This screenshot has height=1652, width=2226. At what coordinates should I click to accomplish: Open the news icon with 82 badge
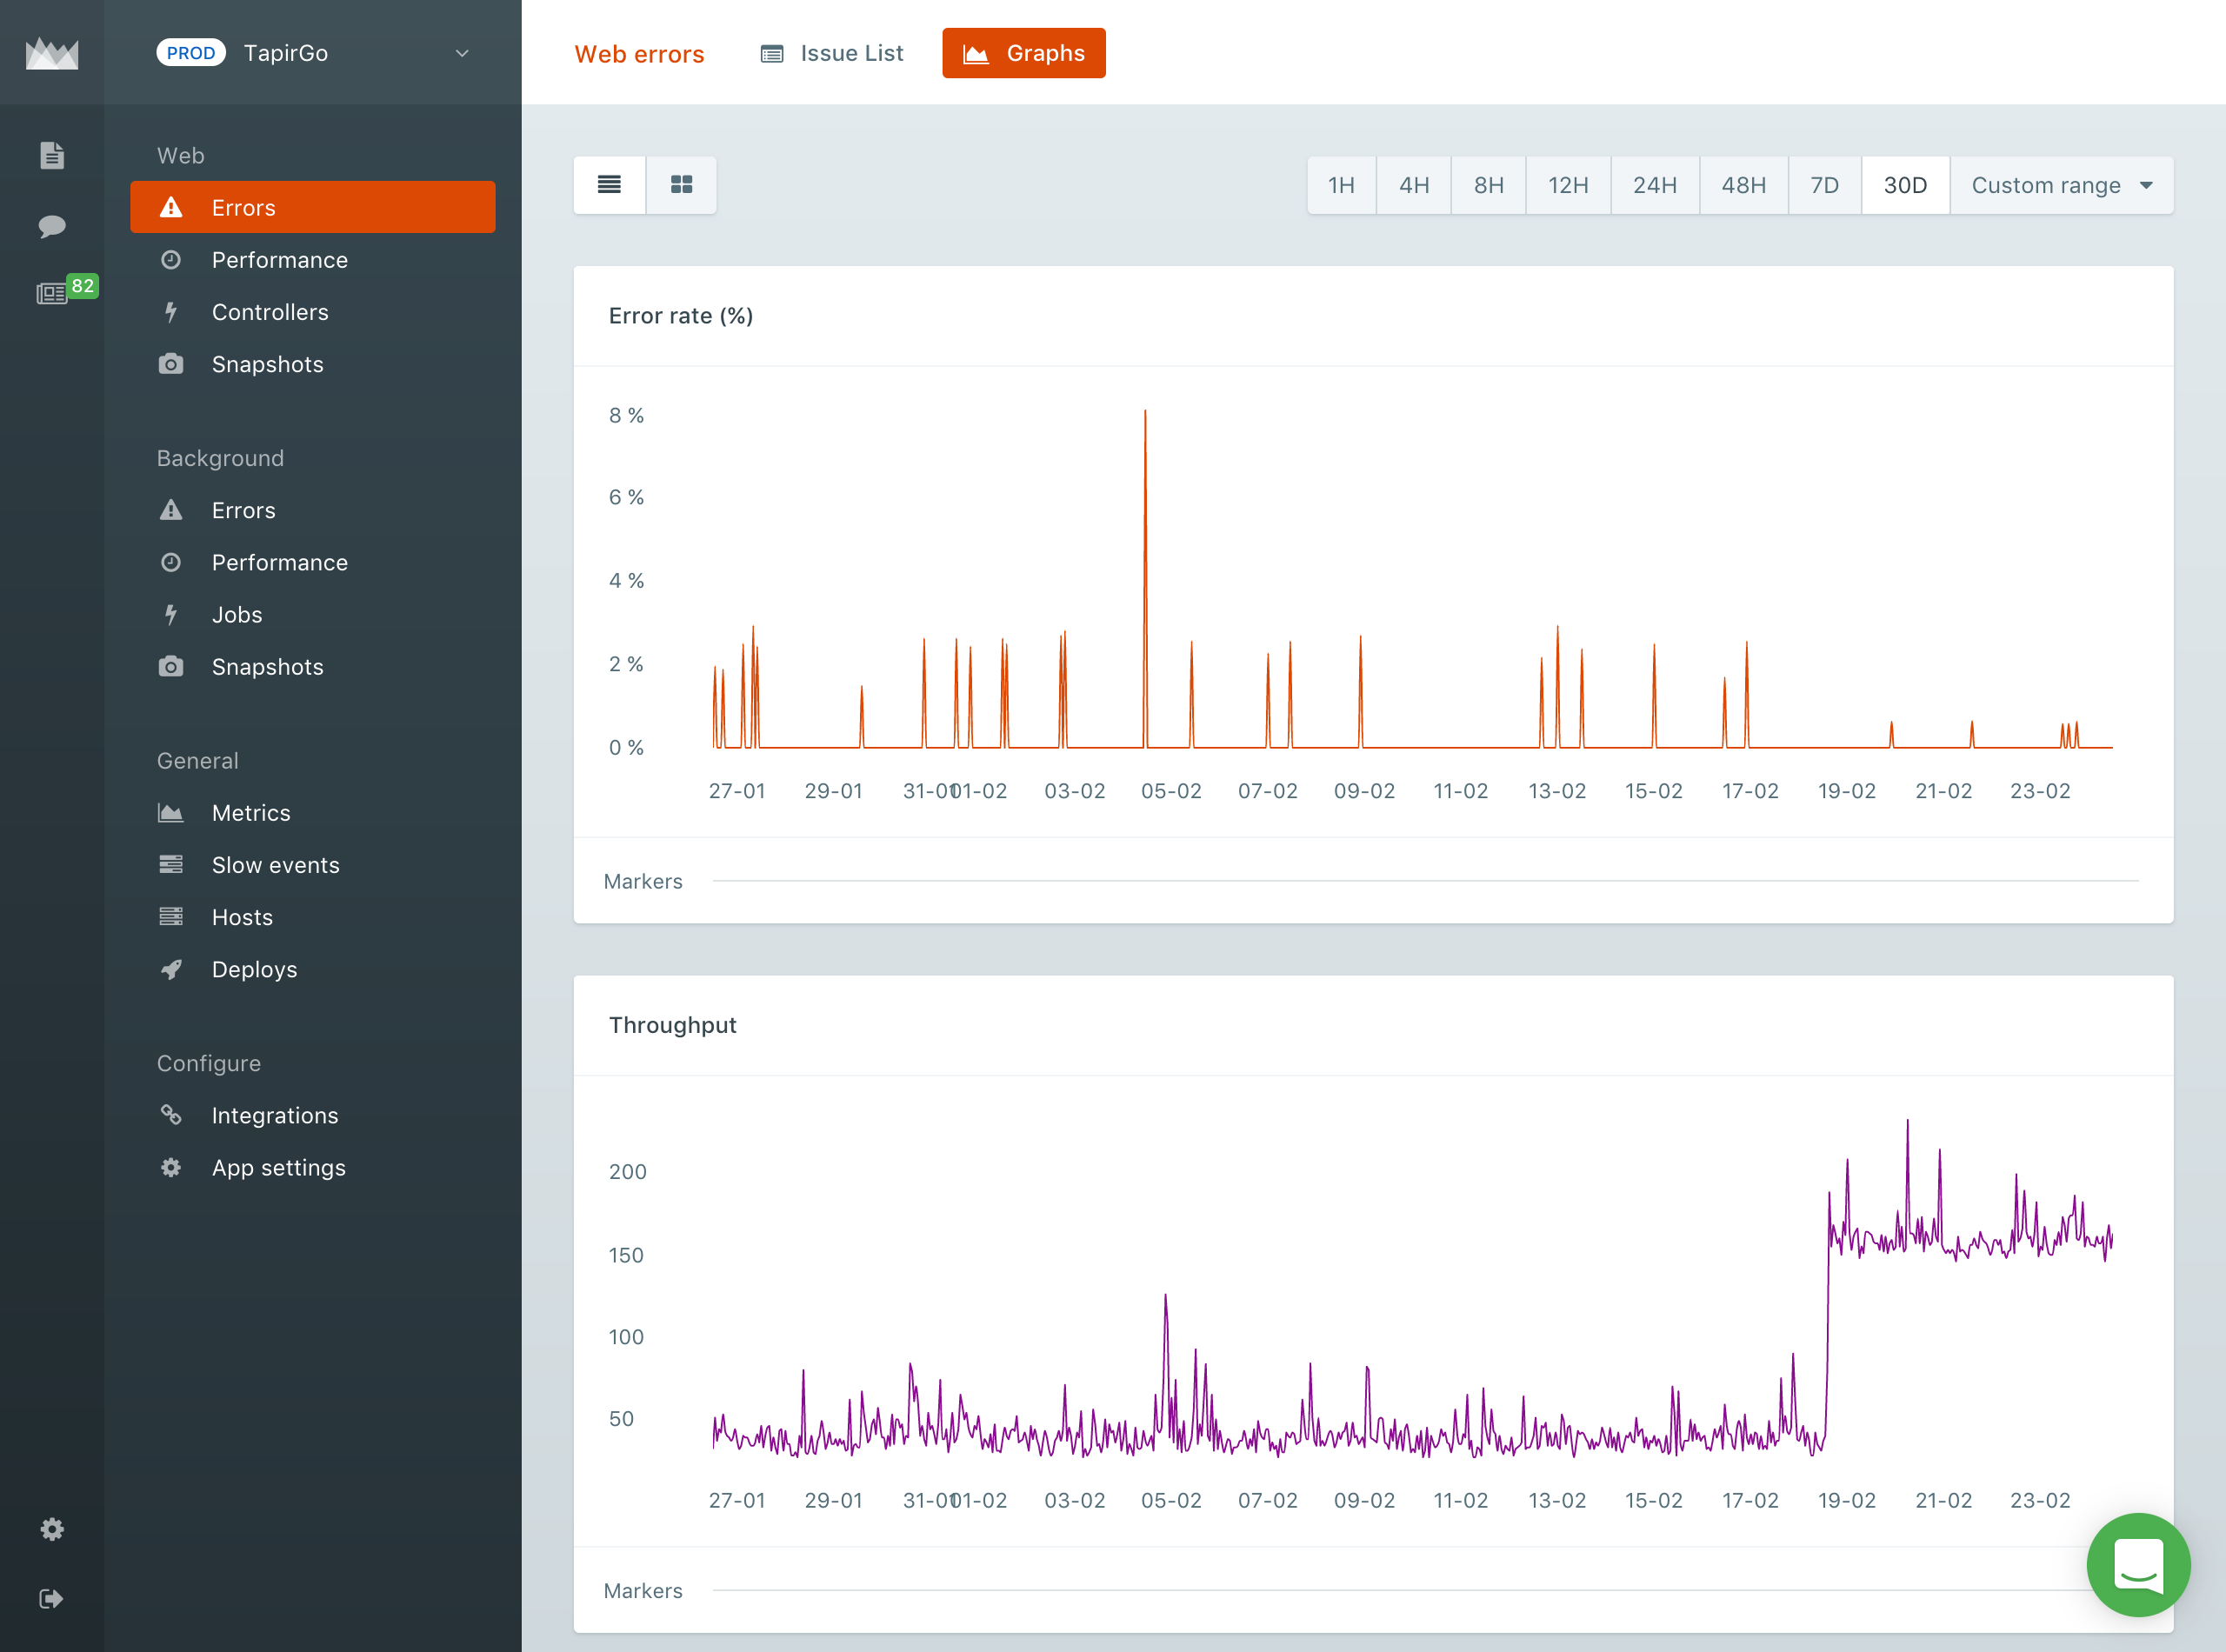click(x=54, y=293)
